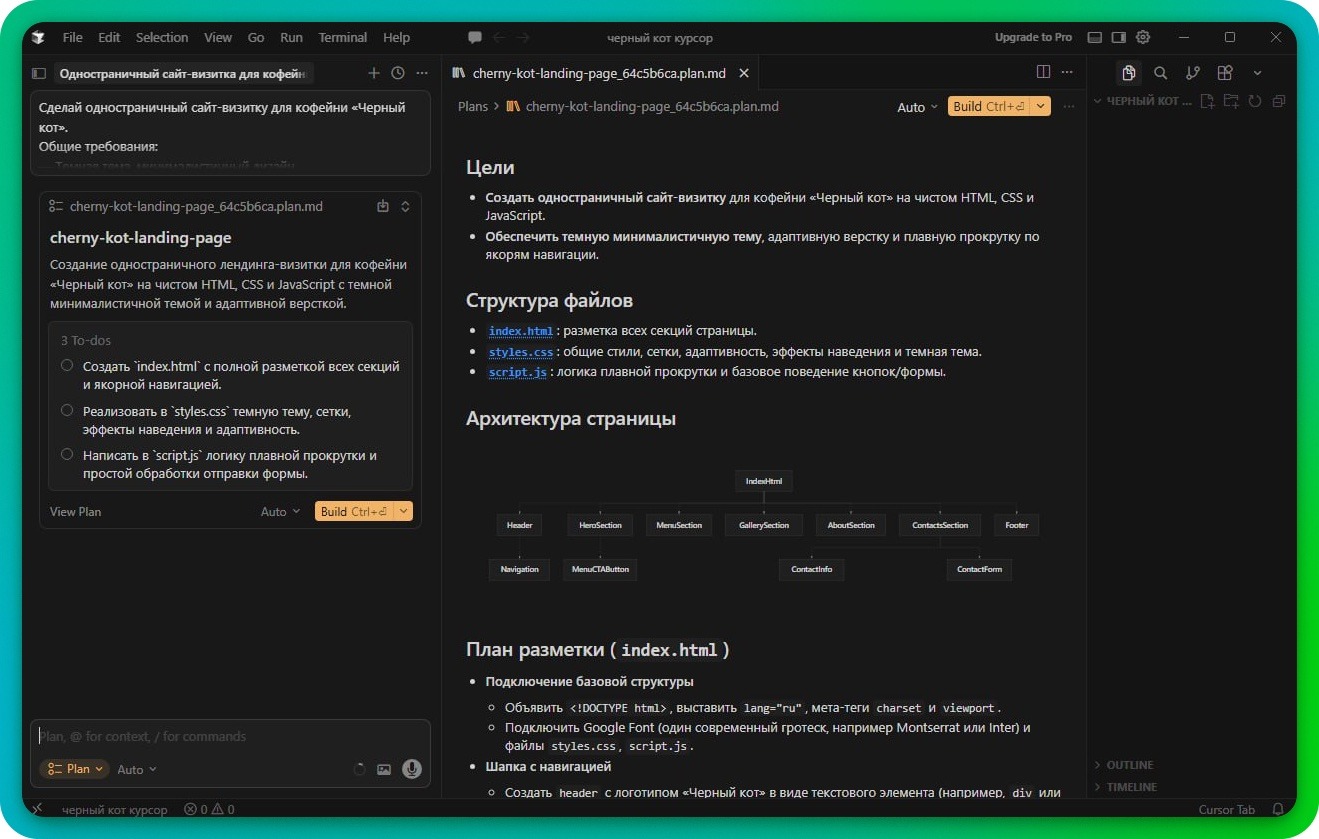Viewport: 1319px width, 839px height.
Task: Open the File menu
Action: [x=72, y=37]
